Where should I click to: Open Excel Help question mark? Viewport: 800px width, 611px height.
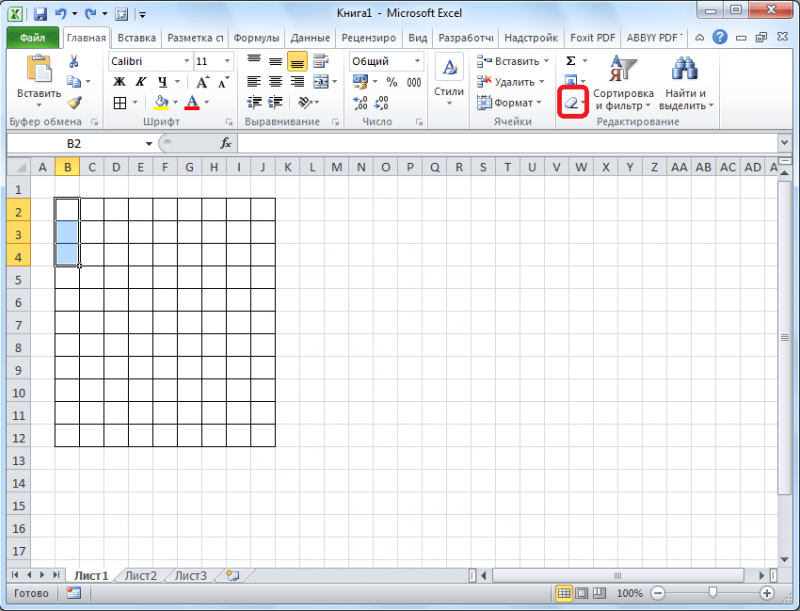pyautogui.click(x=720, y=37)
